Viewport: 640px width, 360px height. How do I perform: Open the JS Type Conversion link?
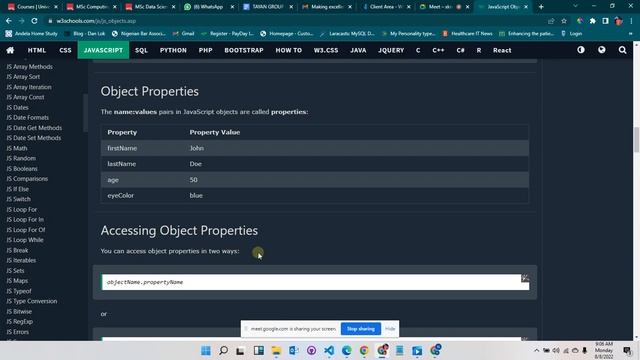click(31, 301)
